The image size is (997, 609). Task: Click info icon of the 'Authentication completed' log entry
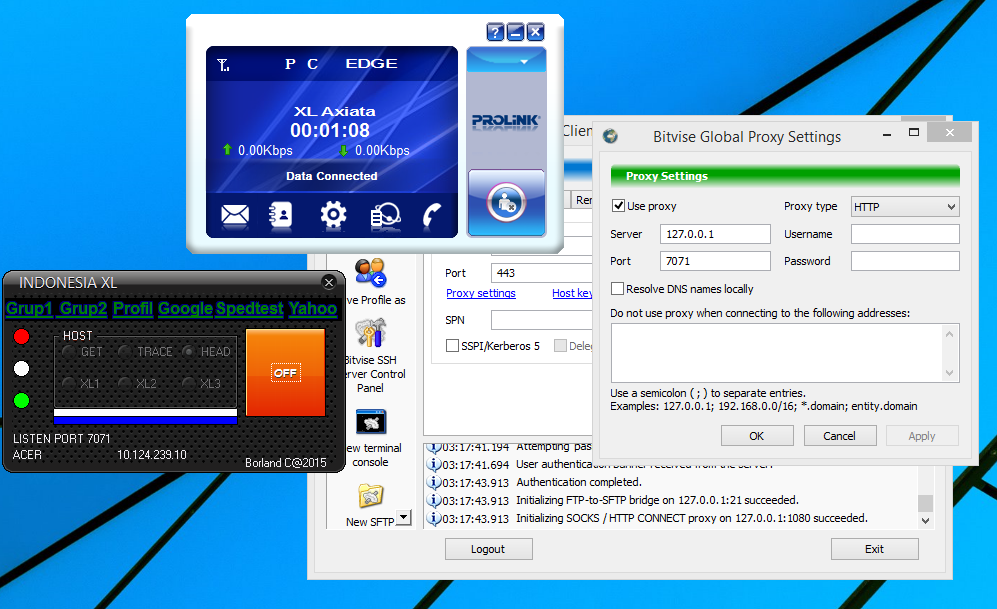(x=434, y=482)
